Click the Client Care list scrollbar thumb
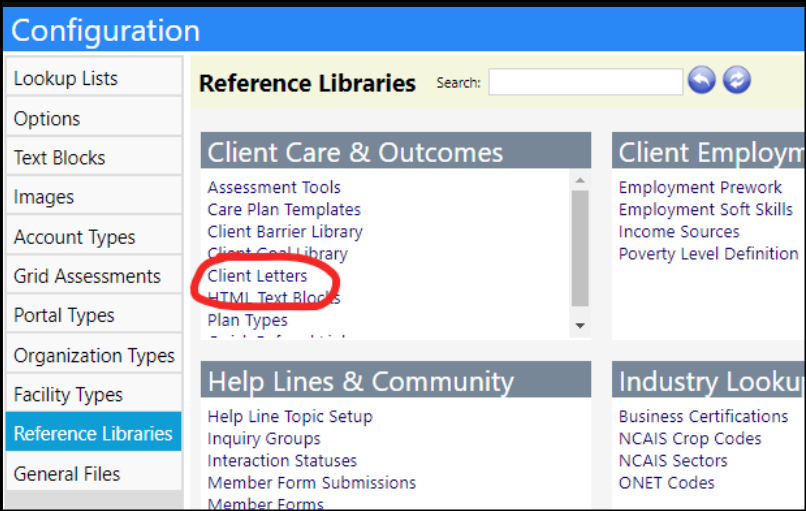The width and height of the screenshot is (806, 511). [x=580, y=248]
